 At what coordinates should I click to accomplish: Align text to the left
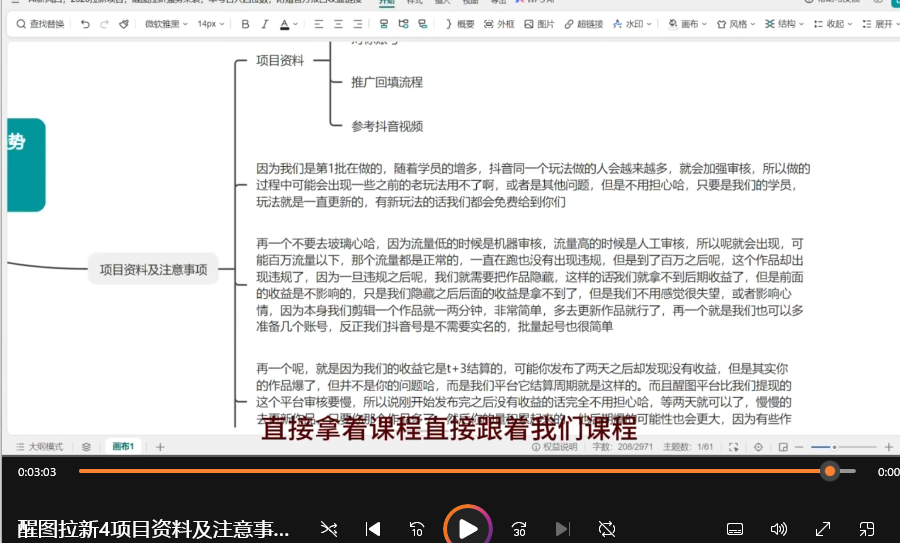[319, 24]
